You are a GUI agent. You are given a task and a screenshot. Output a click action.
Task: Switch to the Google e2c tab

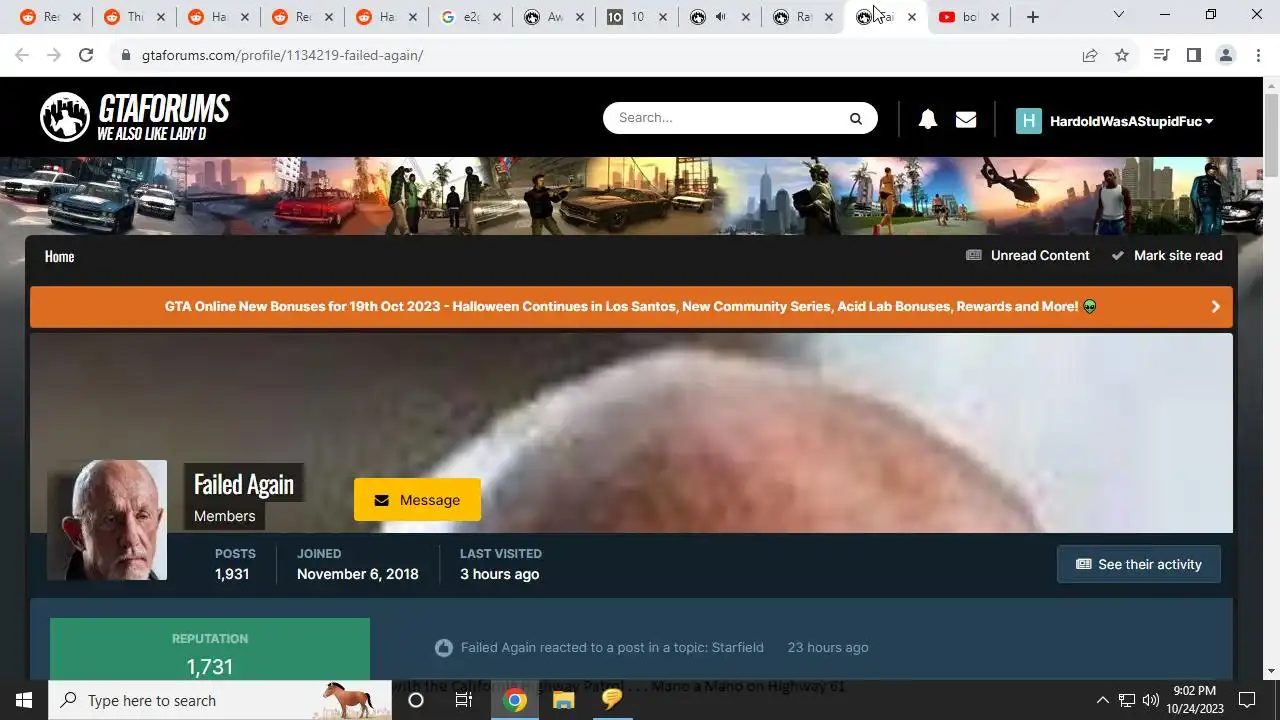(x=469, y=17)
